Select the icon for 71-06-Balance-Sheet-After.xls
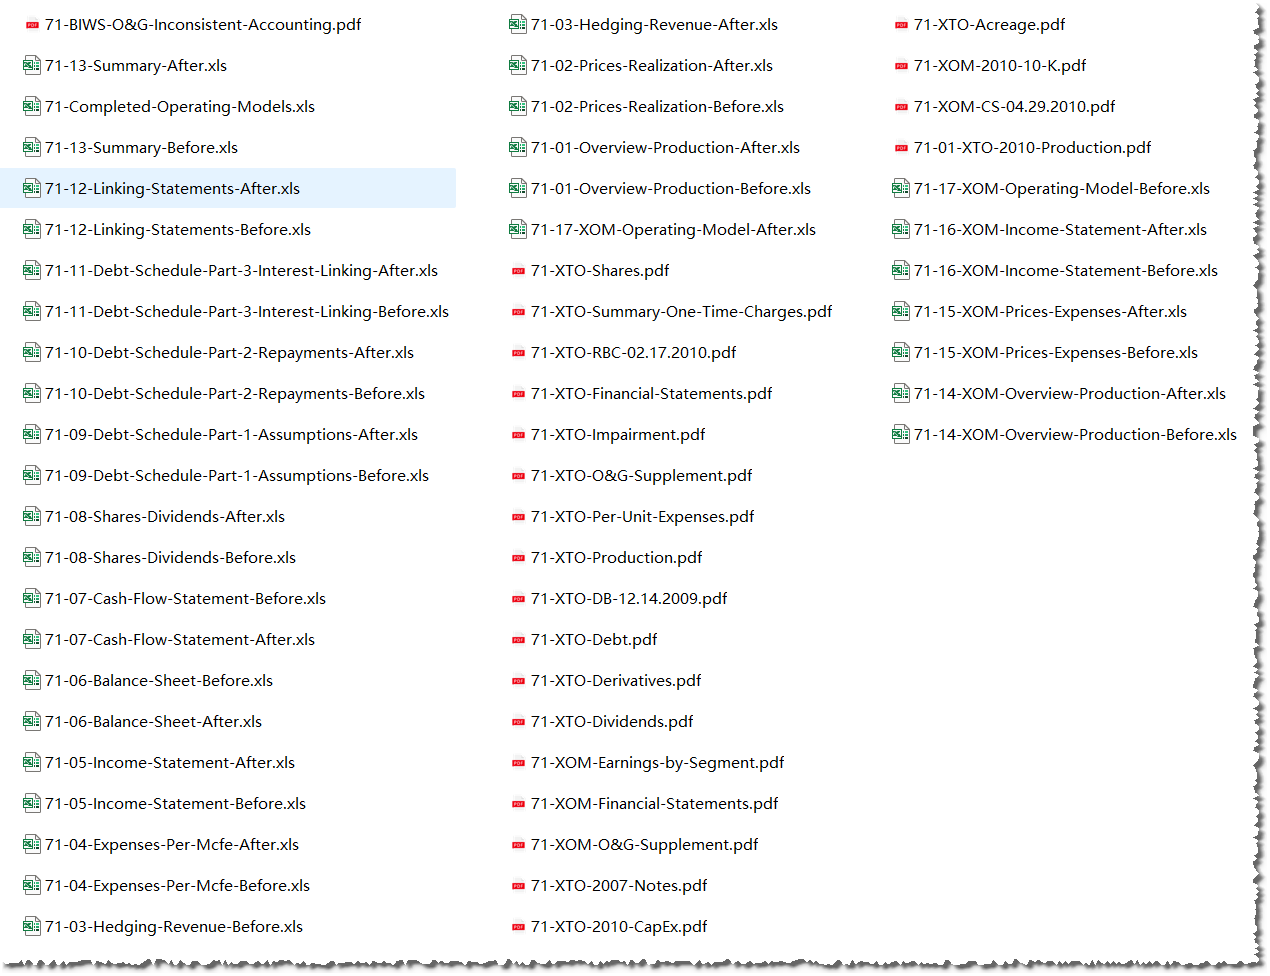Screen dimensions: 1270x976 [x=32, y=722]
